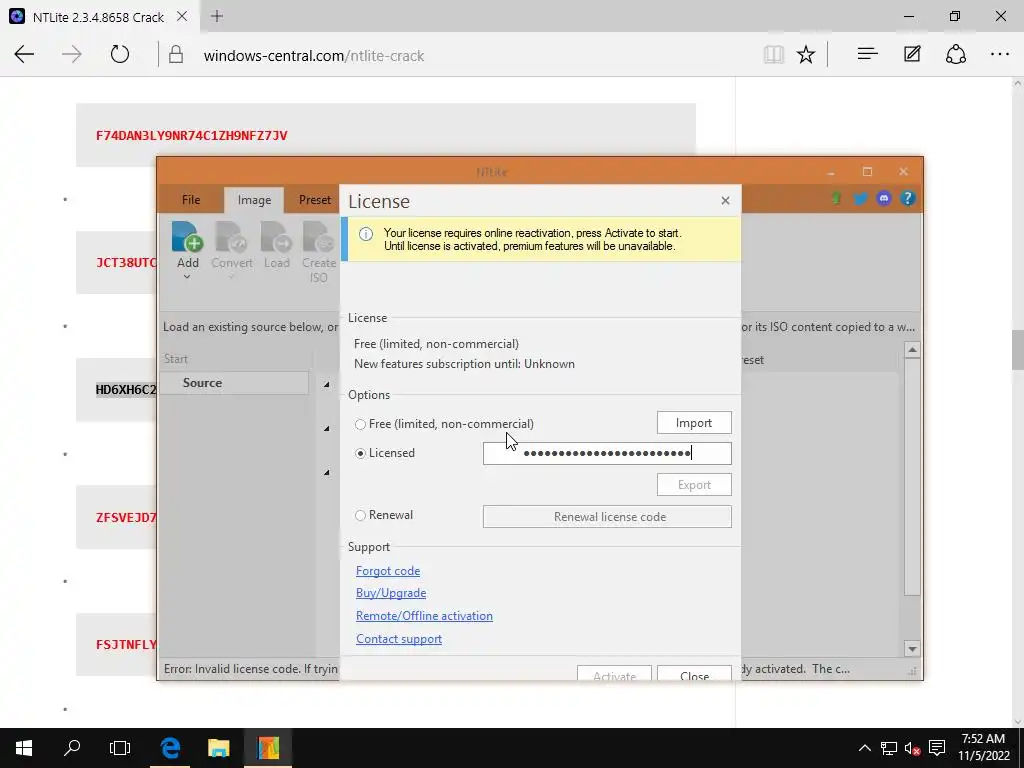
Task: Select the NTLite 2.3.4.8658 Crack browser tab
Action: (x=98, y=17)
